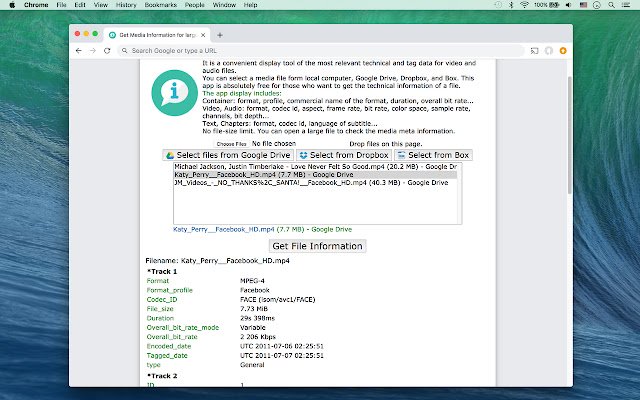Open the File menu

click(x=61, y=5)
